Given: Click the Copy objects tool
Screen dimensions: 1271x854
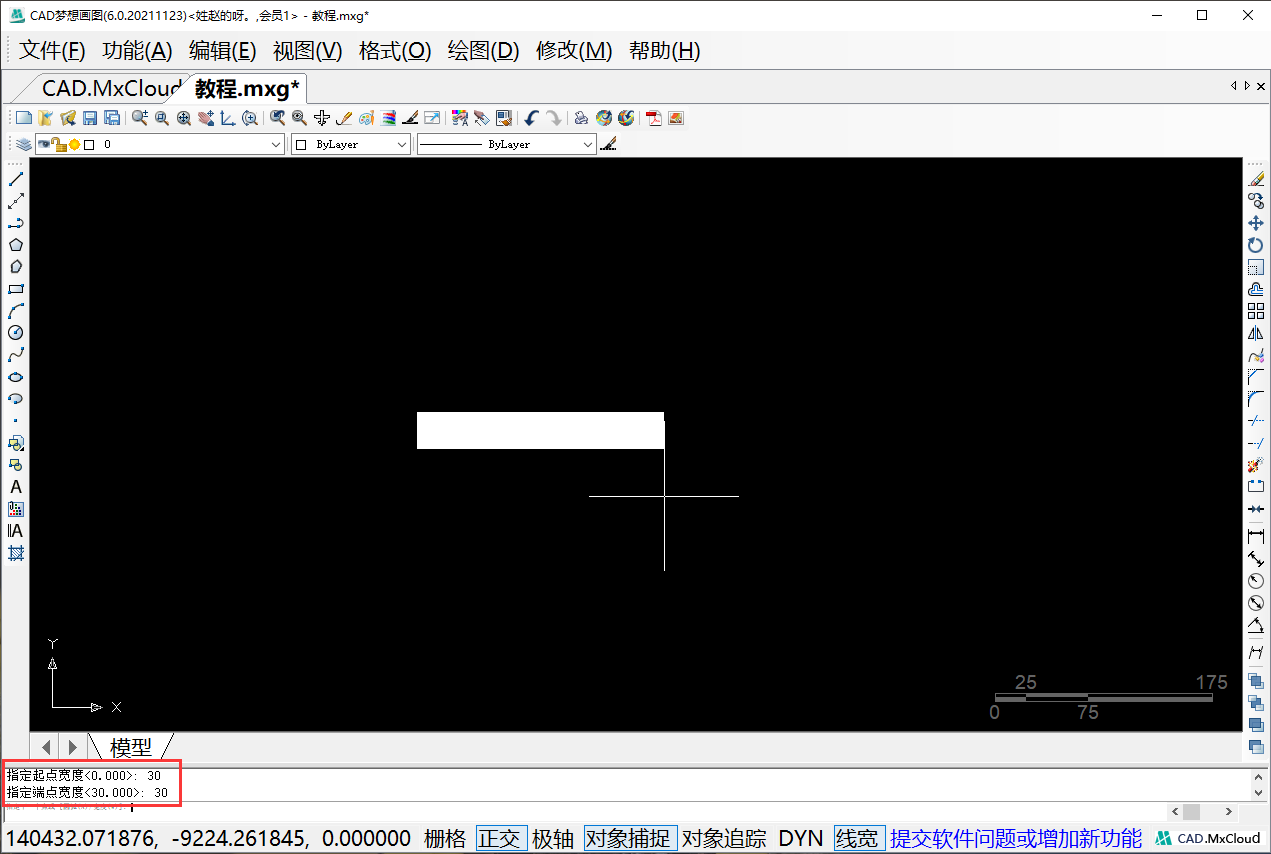Looking at the screenshot, I should coord(1256,201).
